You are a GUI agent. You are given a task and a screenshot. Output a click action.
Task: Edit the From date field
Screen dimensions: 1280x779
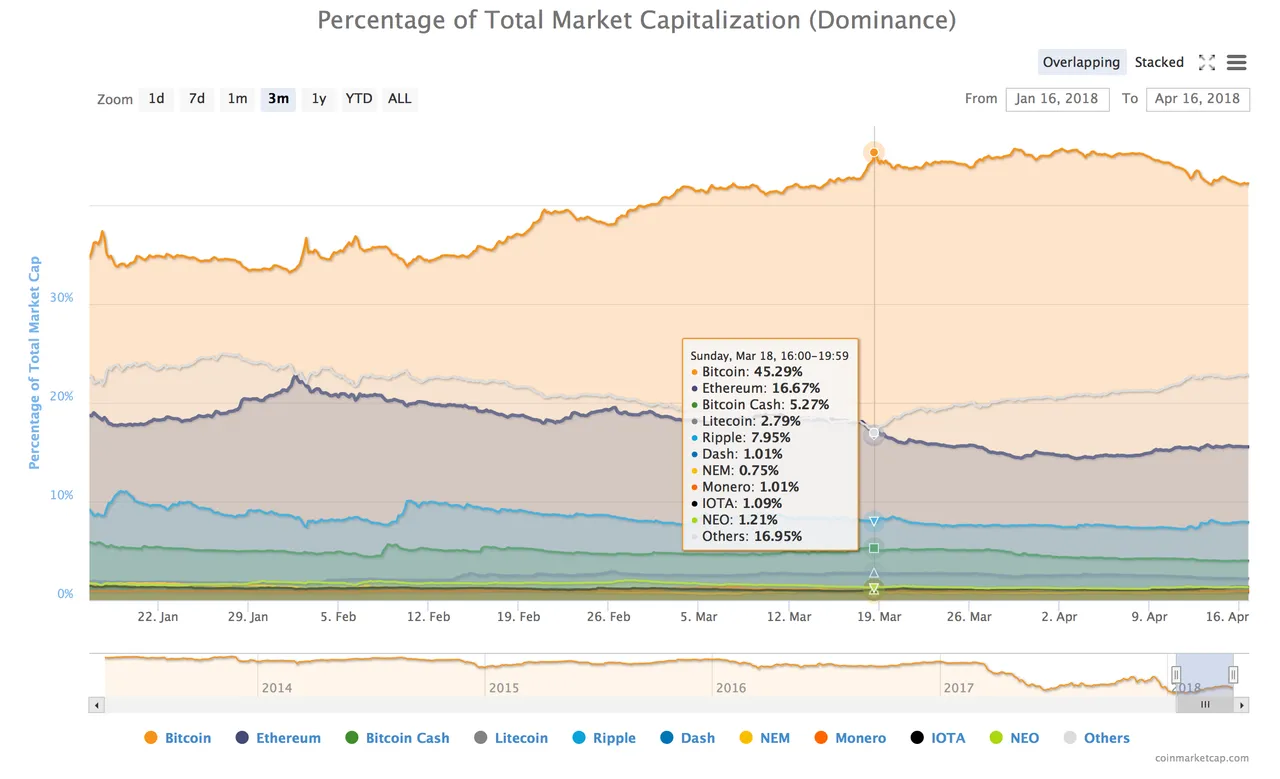1057,98
